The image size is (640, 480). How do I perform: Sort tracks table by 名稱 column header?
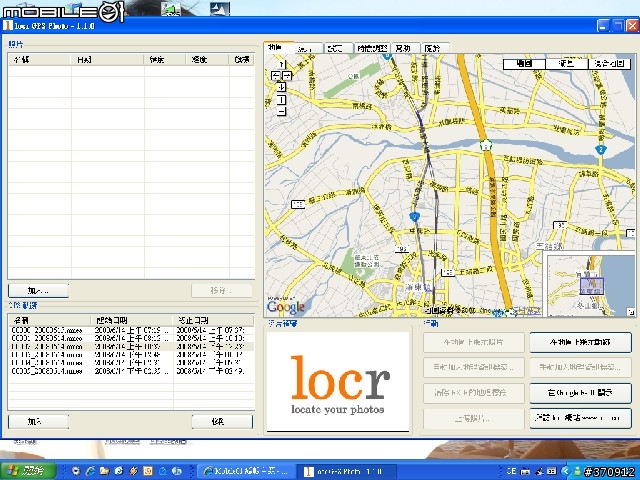49,320
